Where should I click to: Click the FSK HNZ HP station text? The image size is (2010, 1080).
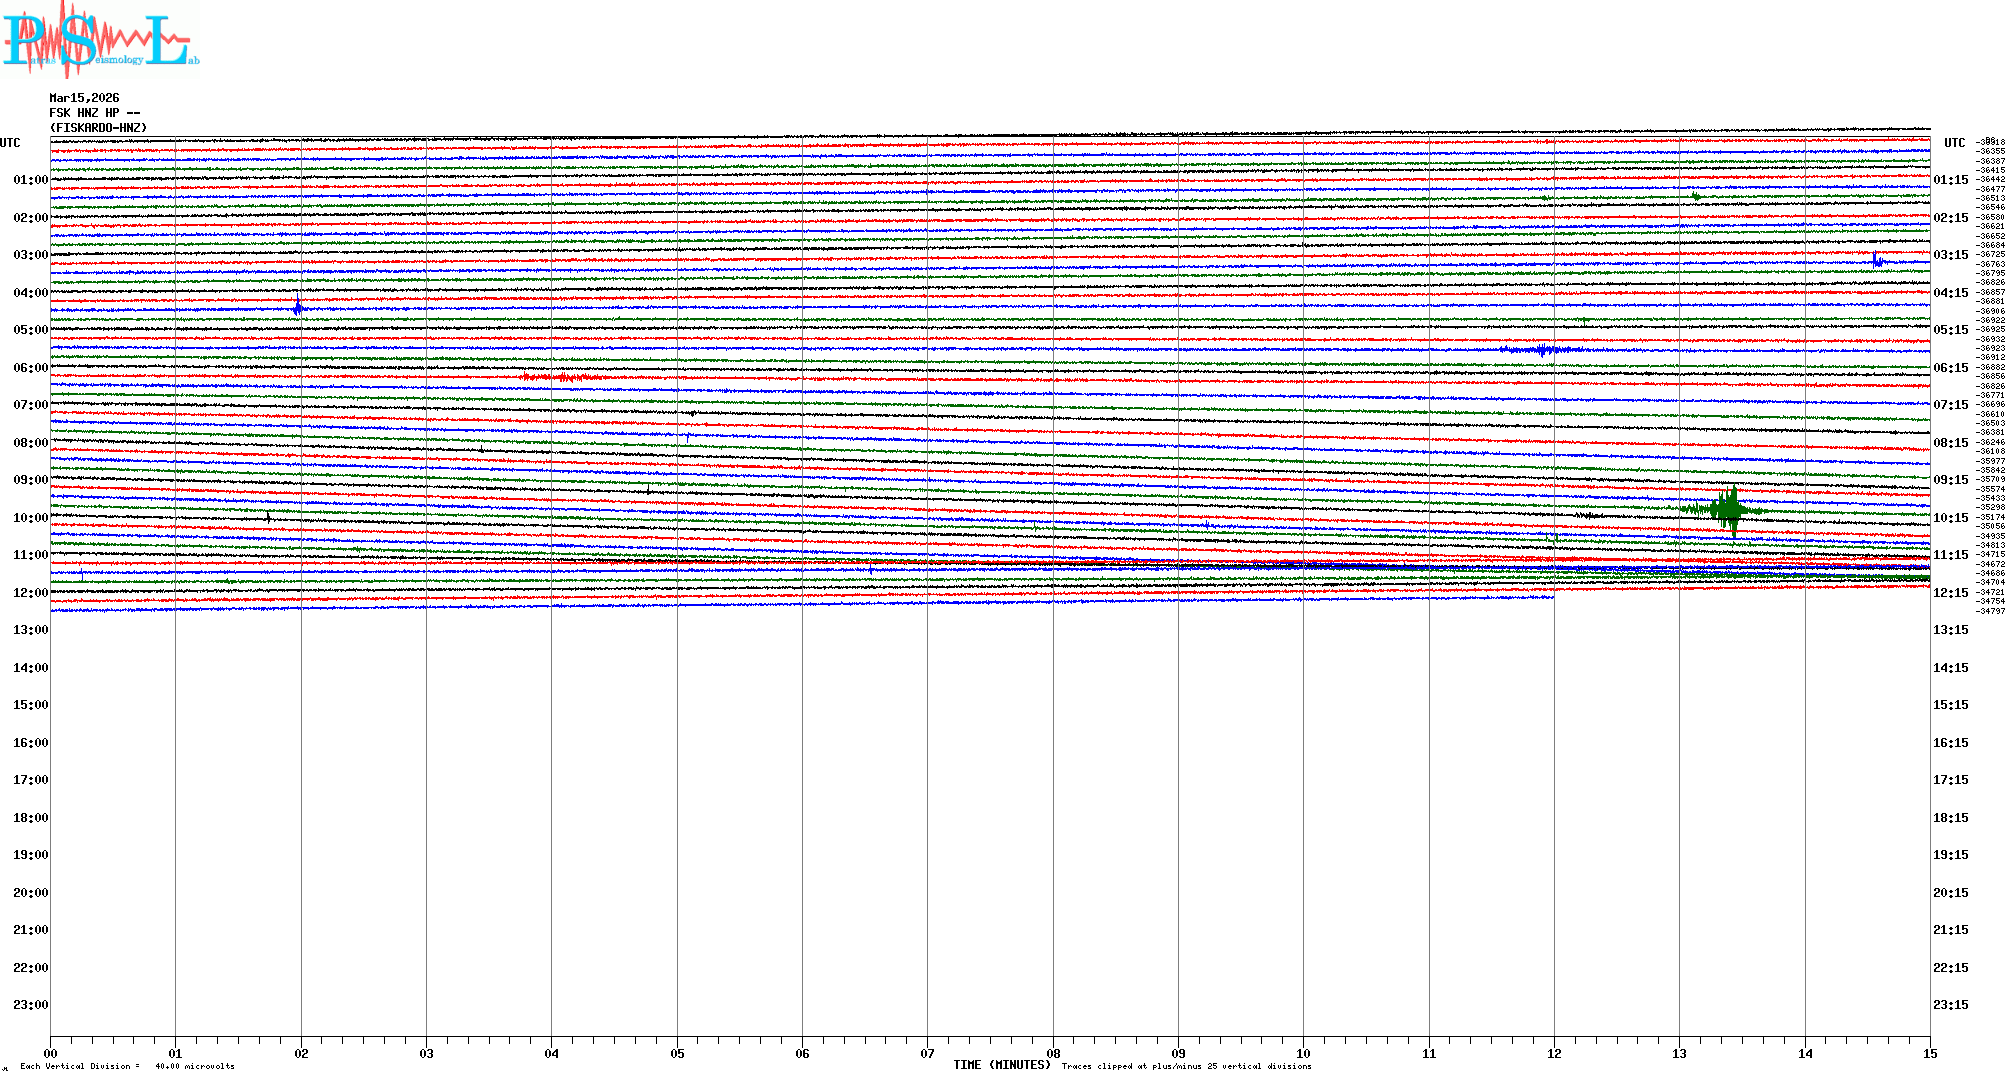pos(94,113)
